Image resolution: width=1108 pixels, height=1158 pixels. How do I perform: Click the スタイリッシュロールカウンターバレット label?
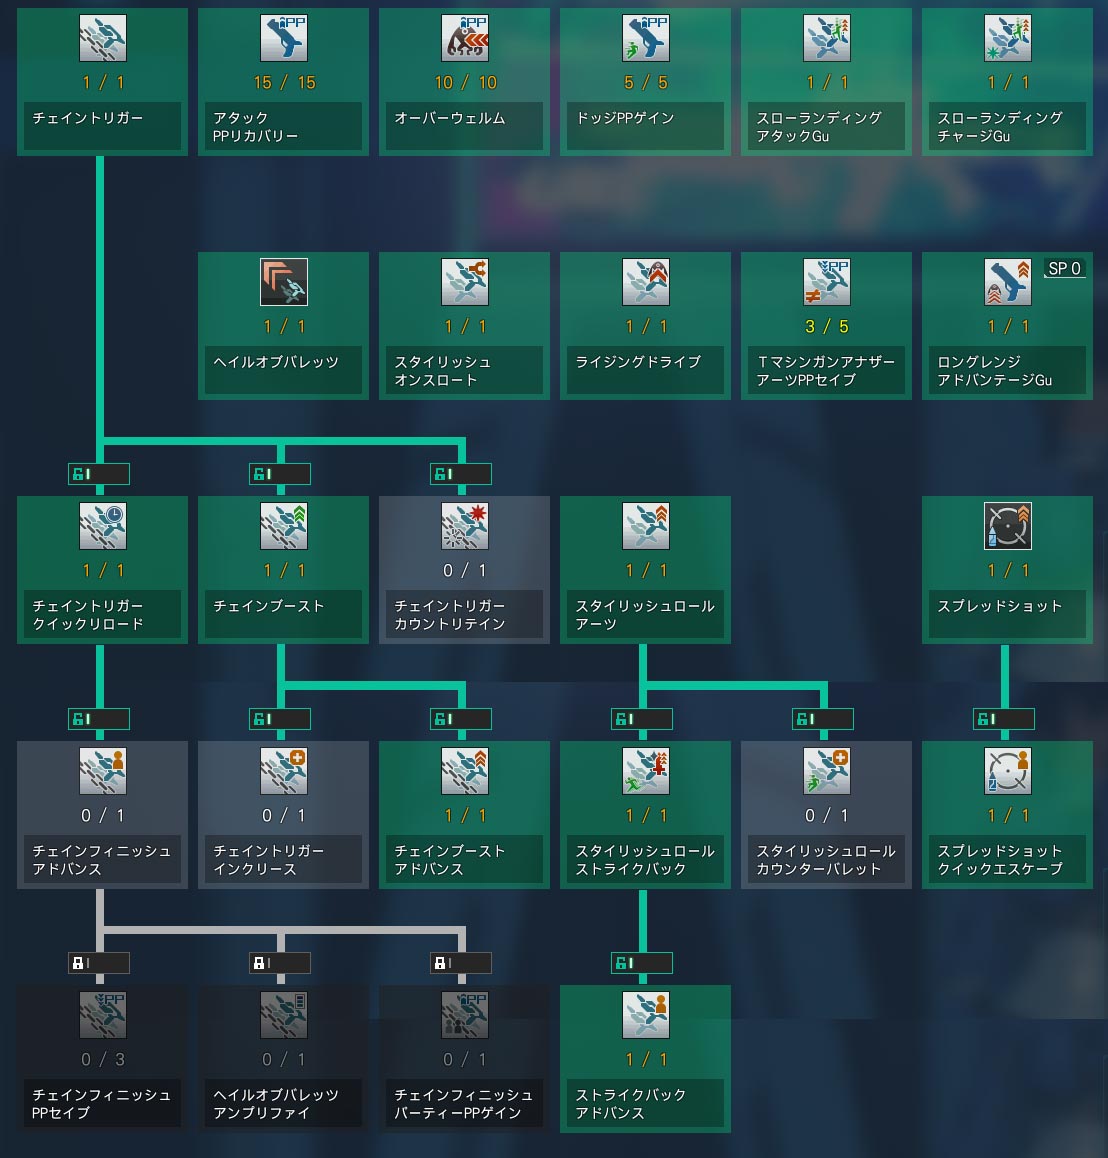[x=826, y=860]
